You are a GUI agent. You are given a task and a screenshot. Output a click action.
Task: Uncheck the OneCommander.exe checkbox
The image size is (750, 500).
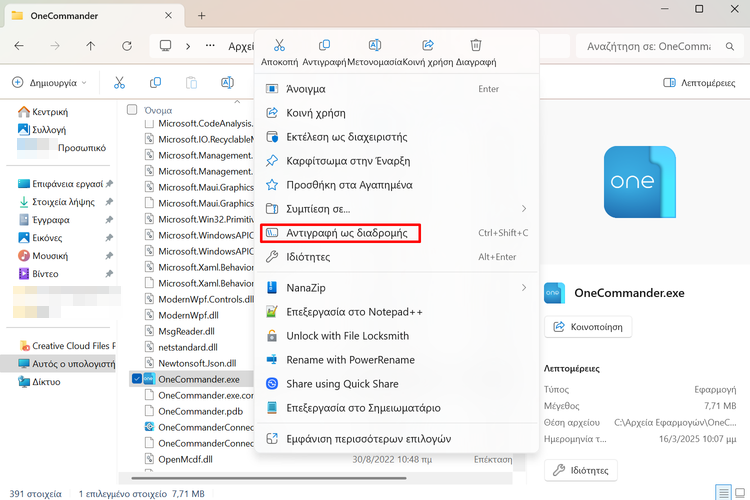pyautogui.click(x=137, y=379)
